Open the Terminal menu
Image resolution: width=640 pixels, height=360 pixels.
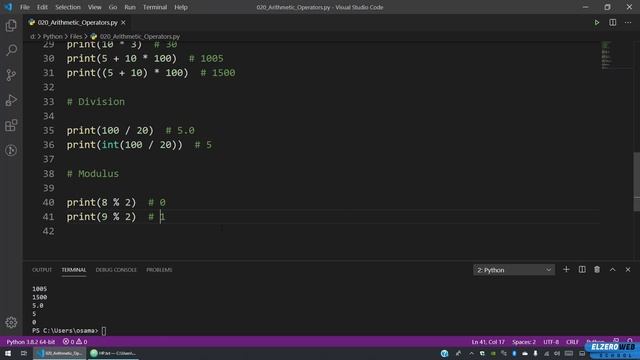click(x=155, y=7)
